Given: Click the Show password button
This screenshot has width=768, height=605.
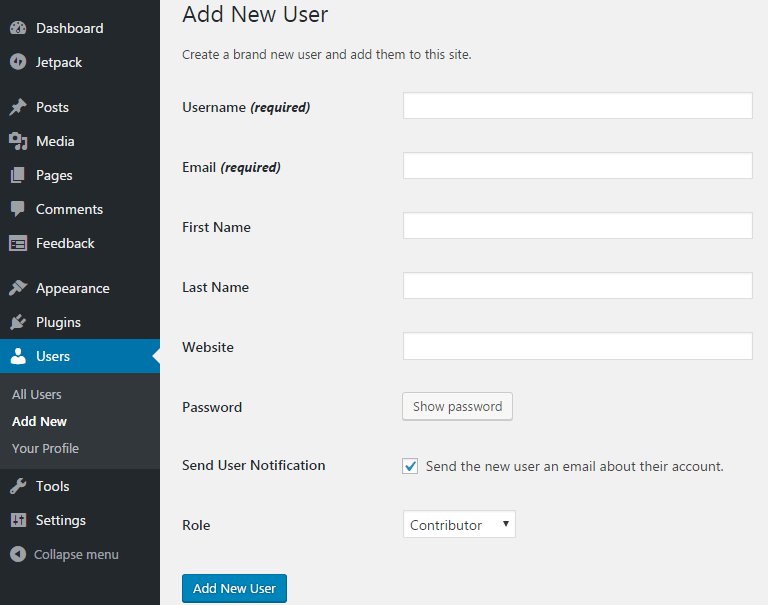Looking at the screenshot, I should pyautogui.click(x=457, y=406).
